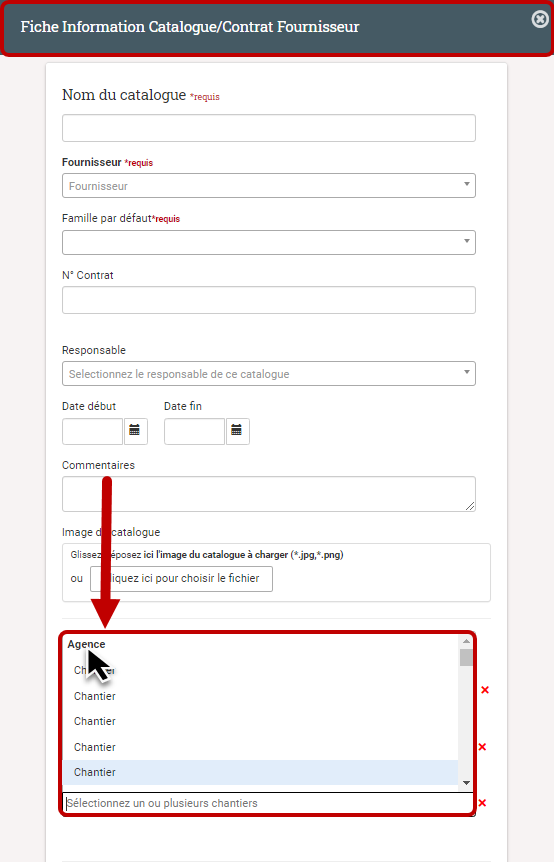Open the Date fin calendar picker

237,431
